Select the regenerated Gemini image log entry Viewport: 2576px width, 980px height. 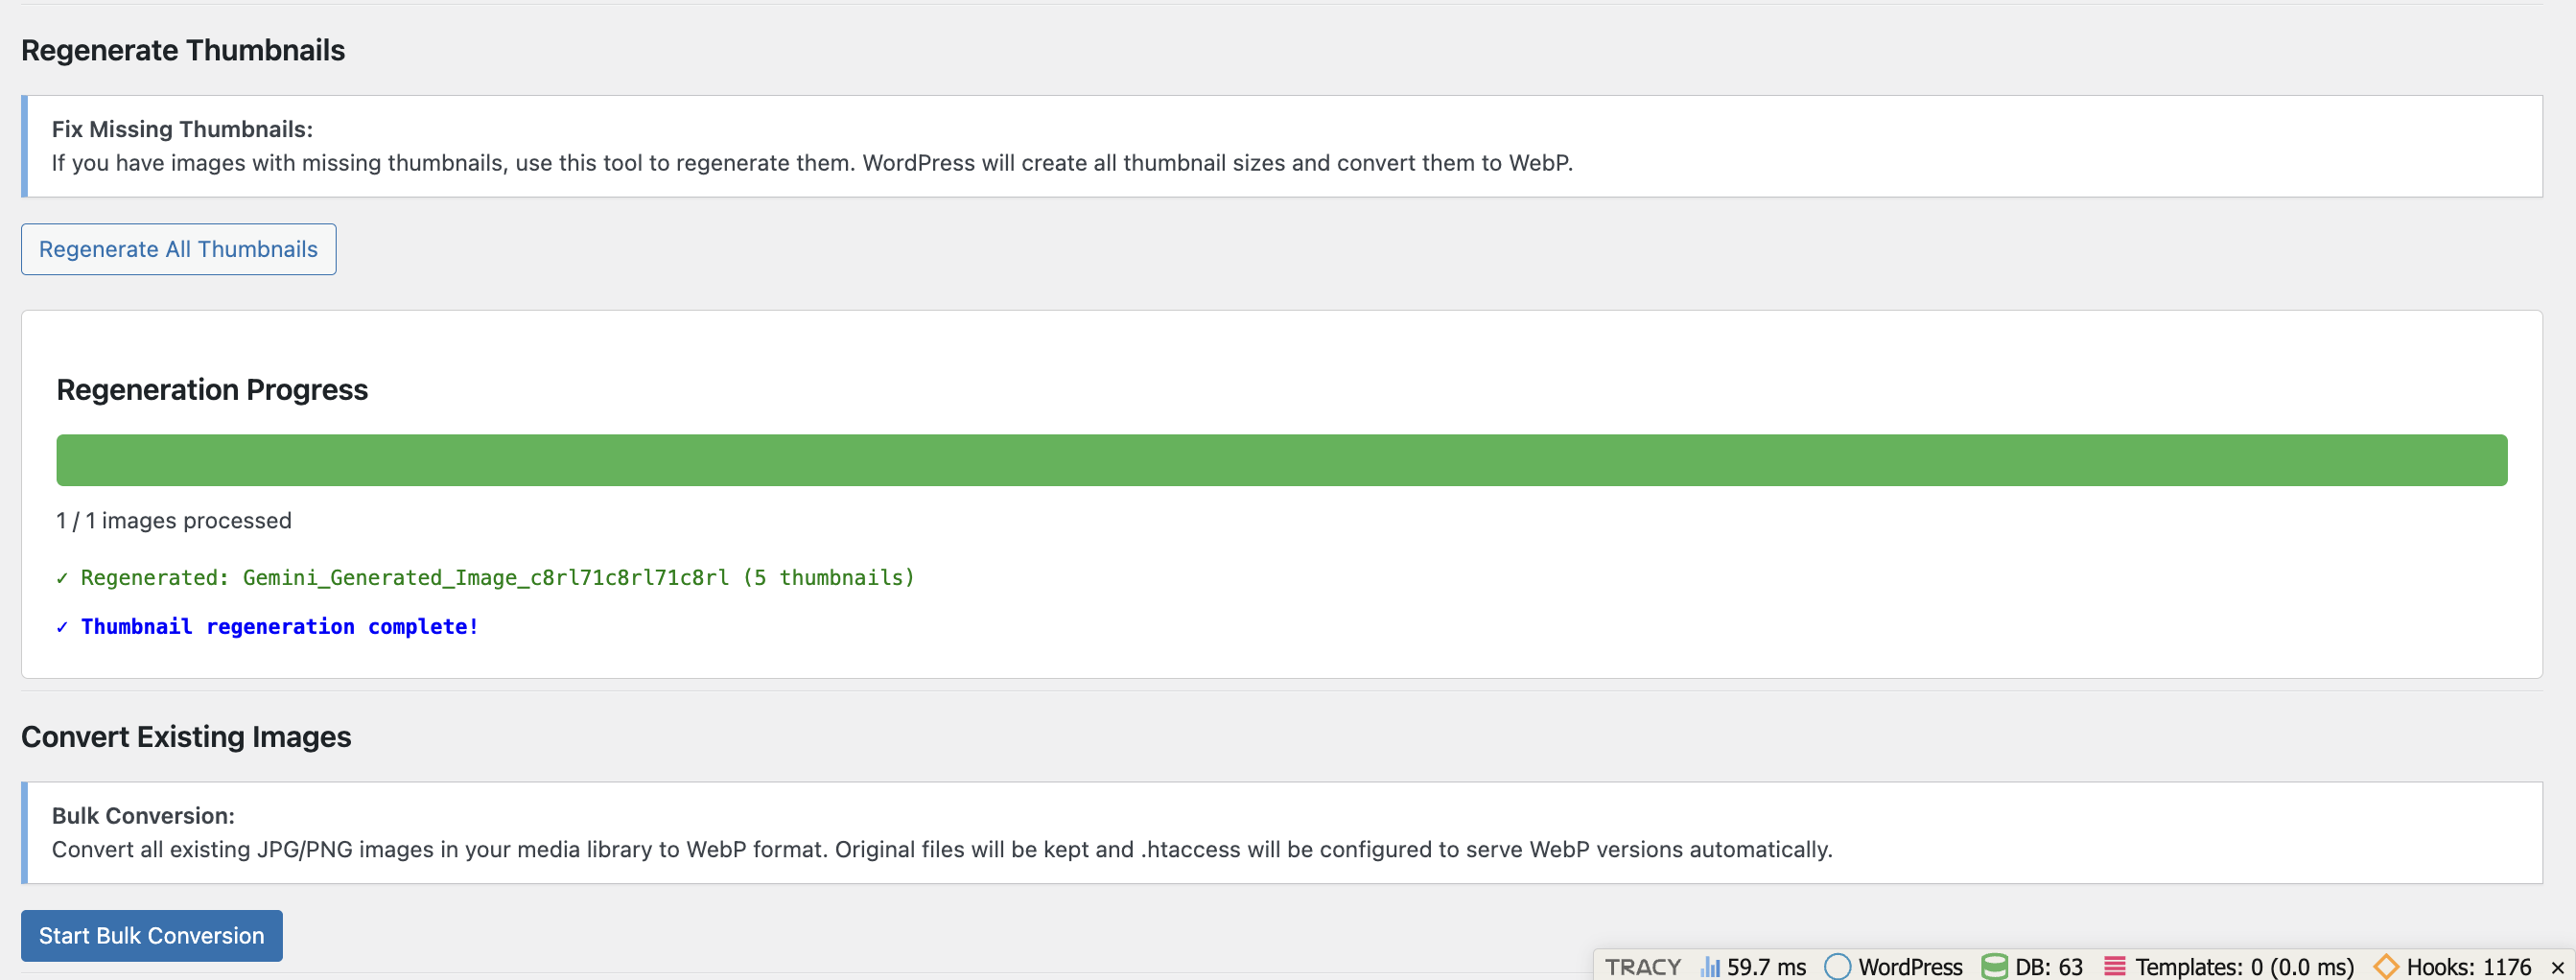click(485, 577)
